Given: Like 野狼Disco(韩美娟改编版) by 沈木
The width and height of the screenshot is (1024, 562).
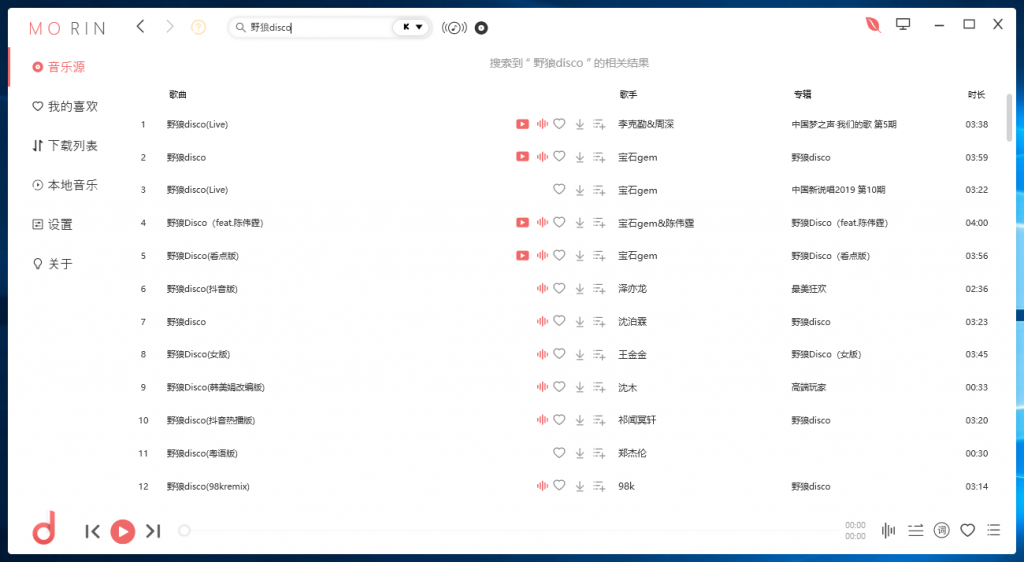Looking at the screenshot, I should (559, 386).
